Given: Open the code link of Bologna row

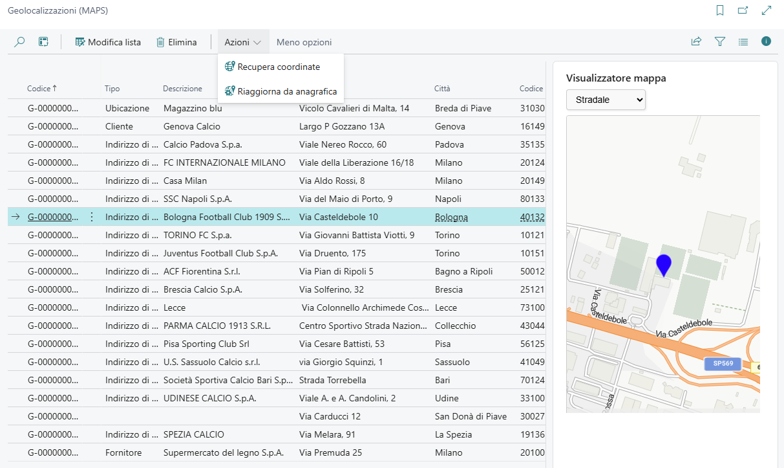Looking at the screenshot, I should pyautogui.click(x=52, y=217).
